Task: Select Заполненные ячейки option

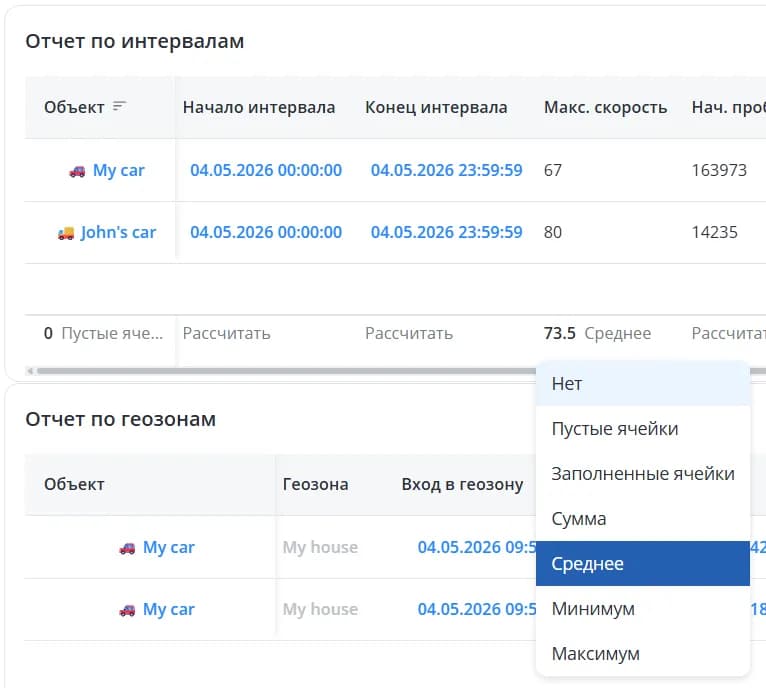Action: click(x=642, y=473)
